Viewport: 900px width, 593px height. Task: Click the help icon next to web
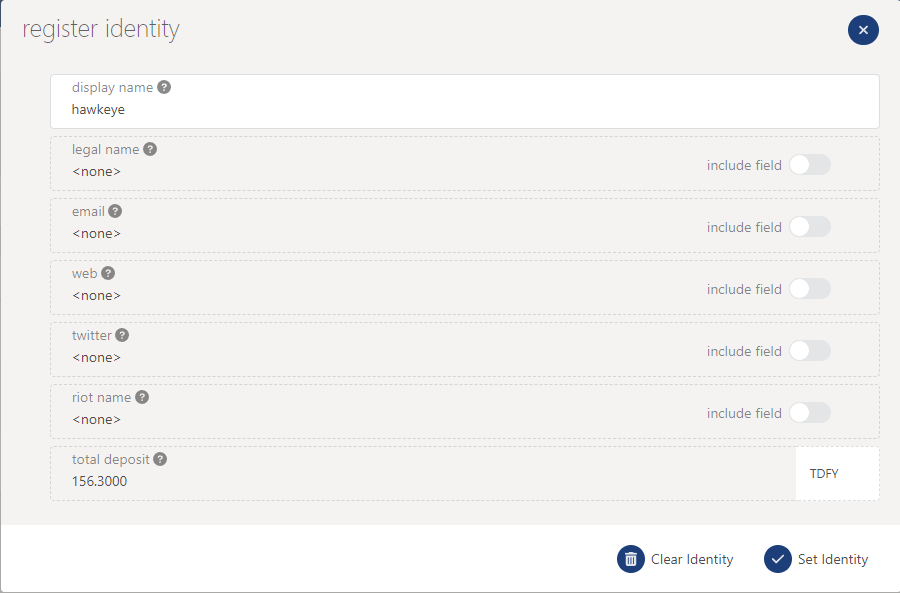[108, 273]
